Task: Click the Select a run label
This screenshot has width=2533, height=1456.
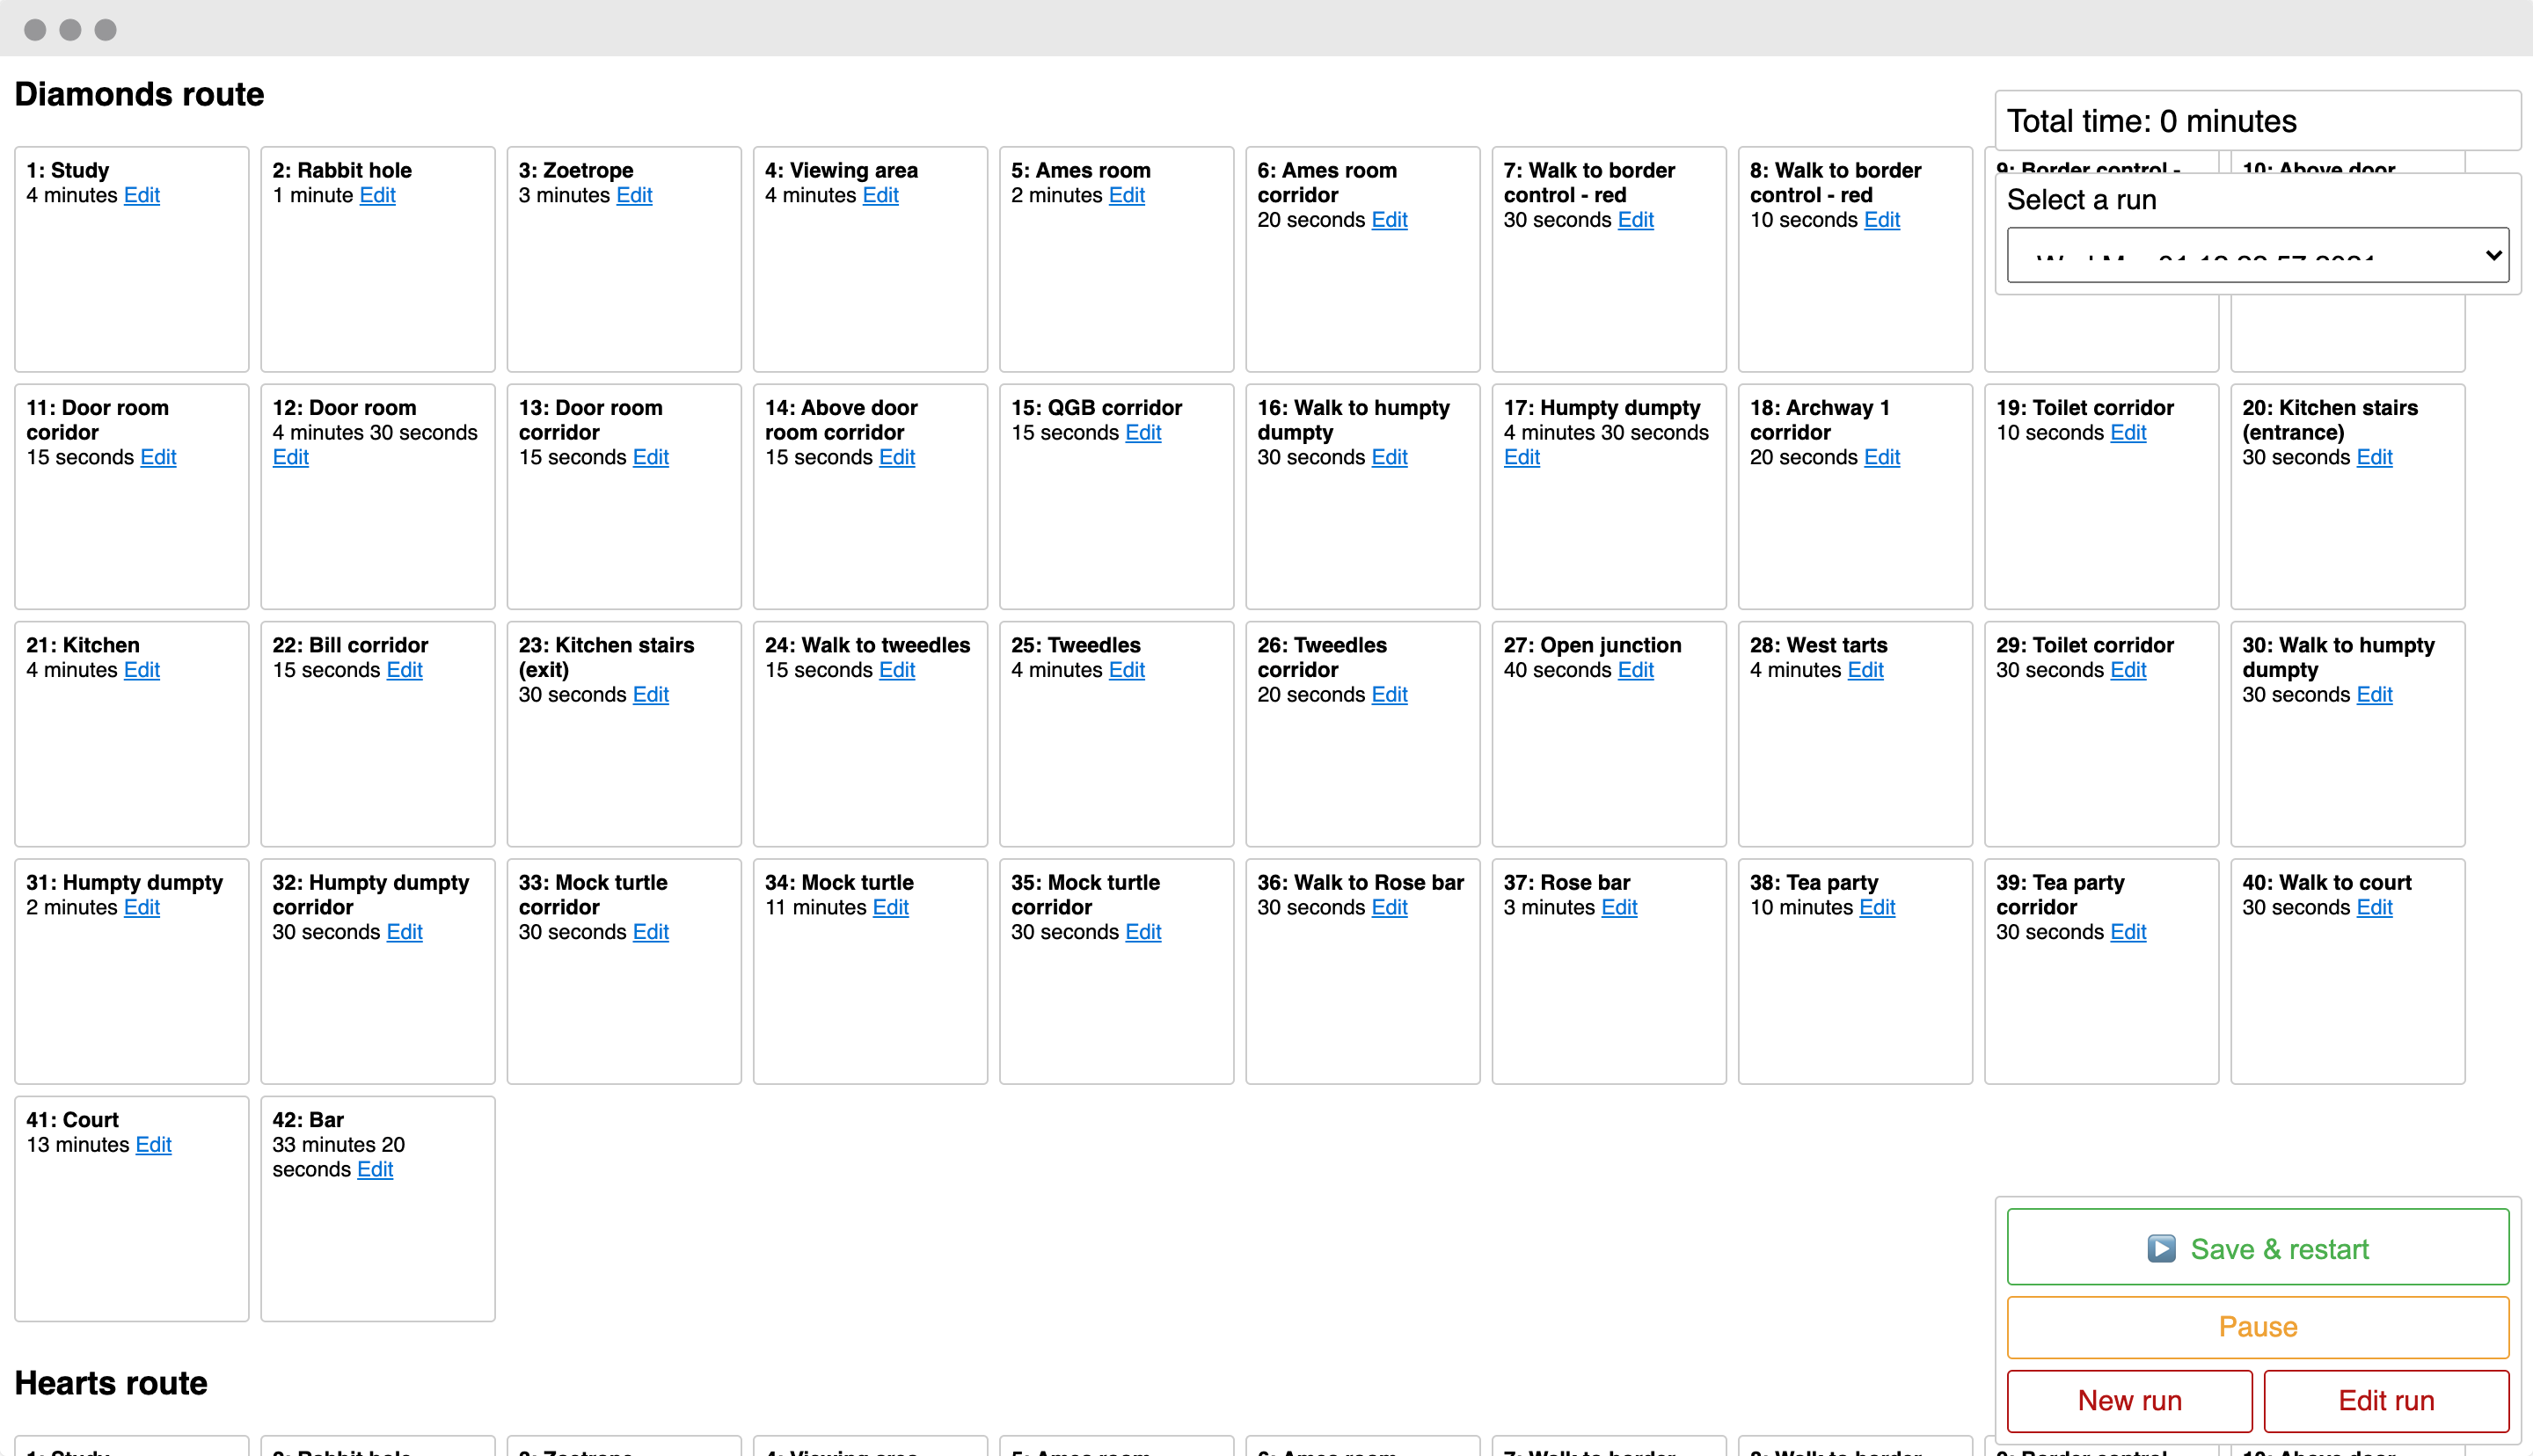Action: (x=2081, y=199)
